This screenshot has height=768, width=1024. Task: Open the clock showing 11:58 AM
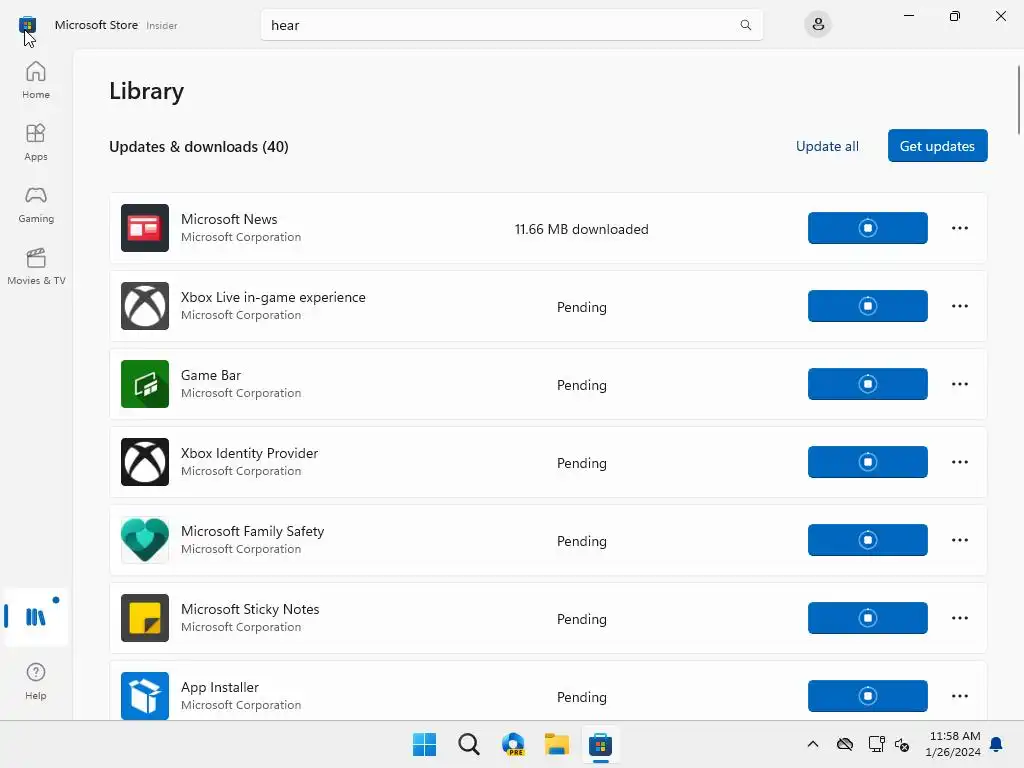(x=953, y=744)
